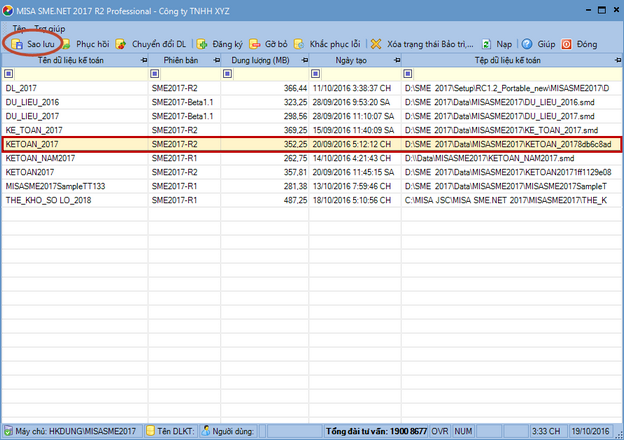Screen dimensions: 624x440
Task: Click the Đóng button label
Action: (587, 44)
